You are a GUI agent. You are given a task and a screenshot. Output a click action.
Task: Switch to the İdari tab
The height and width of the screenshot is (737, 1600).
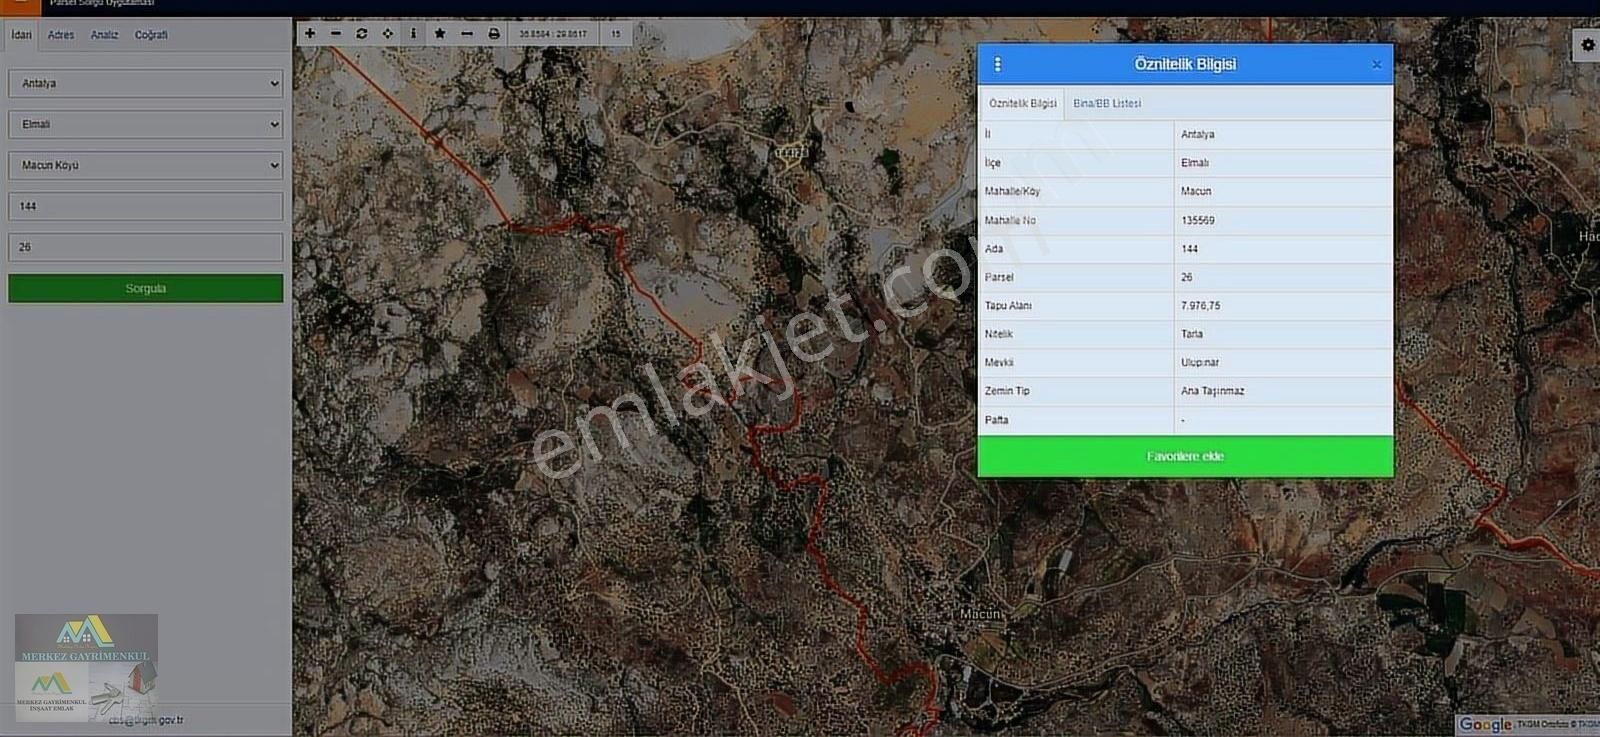point(21,35)
